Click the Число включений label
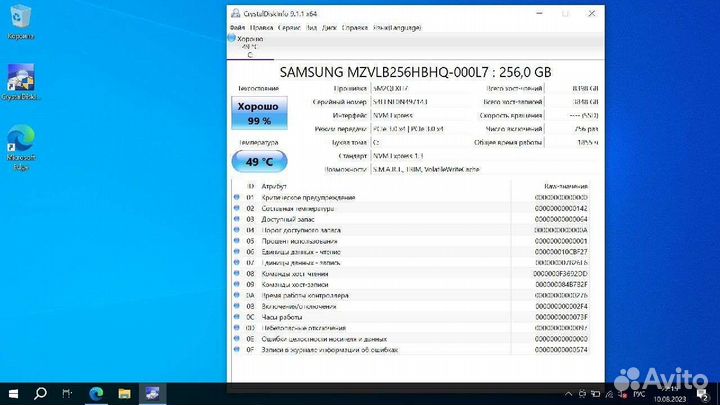This screenshot has height=405, width=720. [514, 129]
